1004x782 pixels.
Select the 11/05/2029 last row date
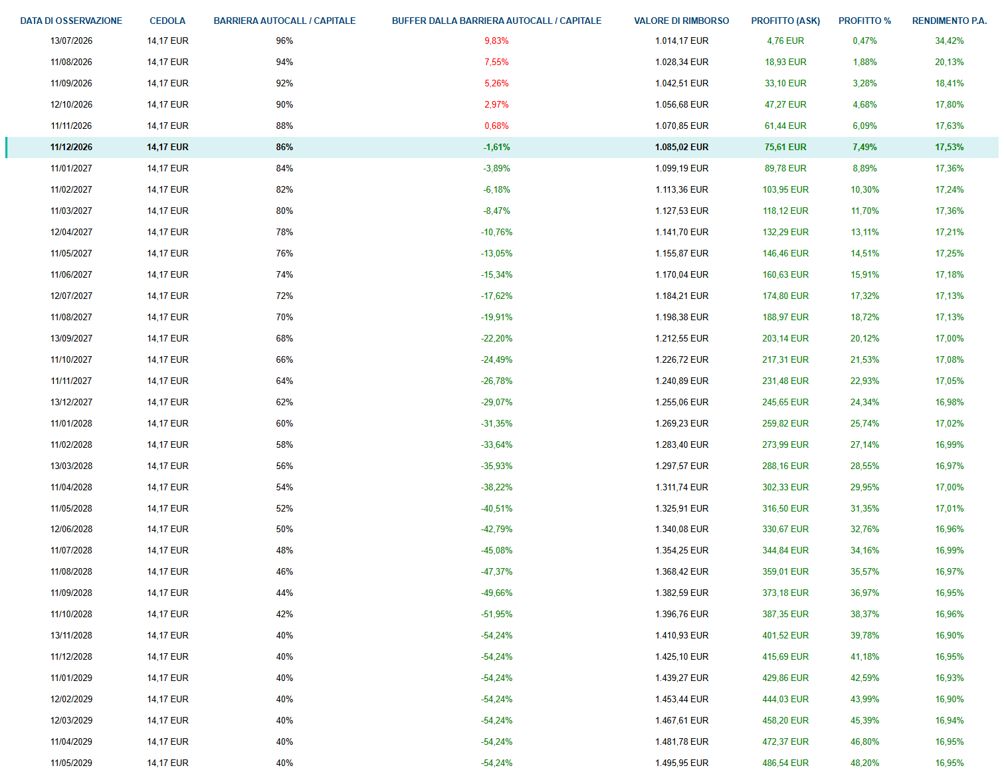71,763
